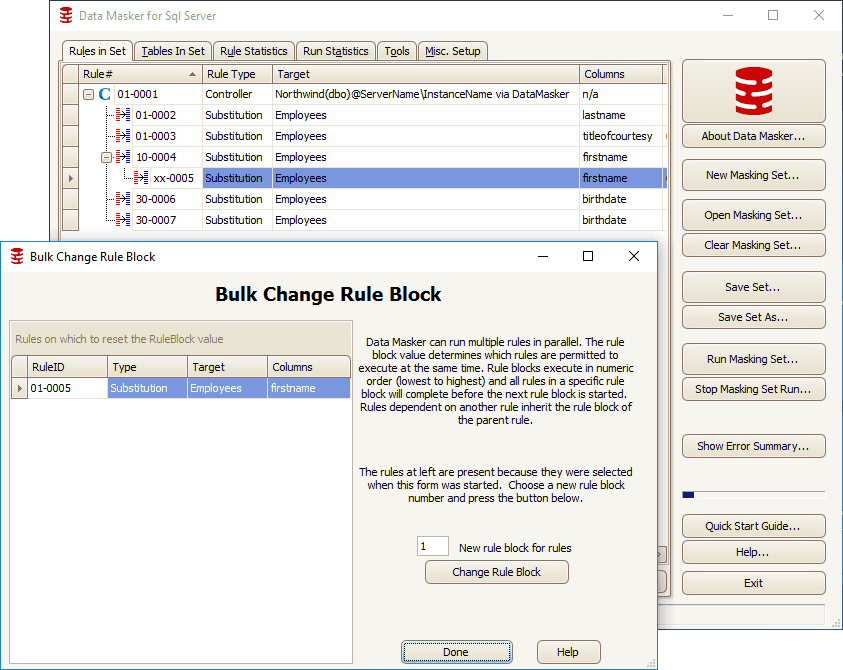Click the substitution icon for rule 30-0007
The image size is (843, 670).
click(123, 219)
